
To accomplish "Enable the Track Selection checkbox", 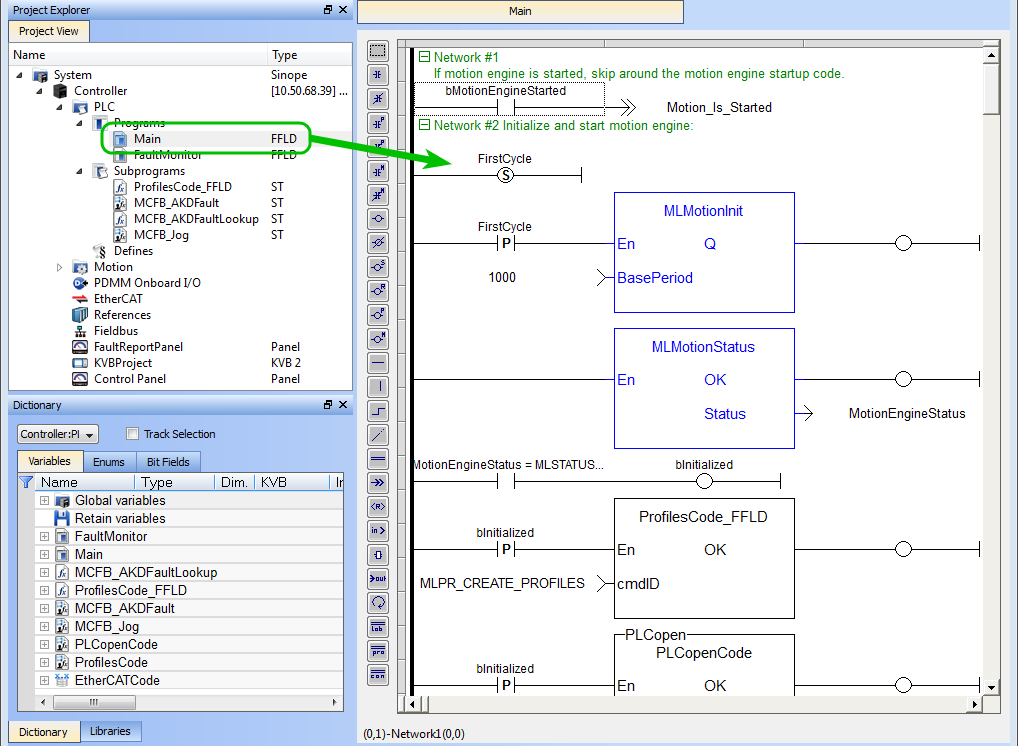I will click(132, 434).
